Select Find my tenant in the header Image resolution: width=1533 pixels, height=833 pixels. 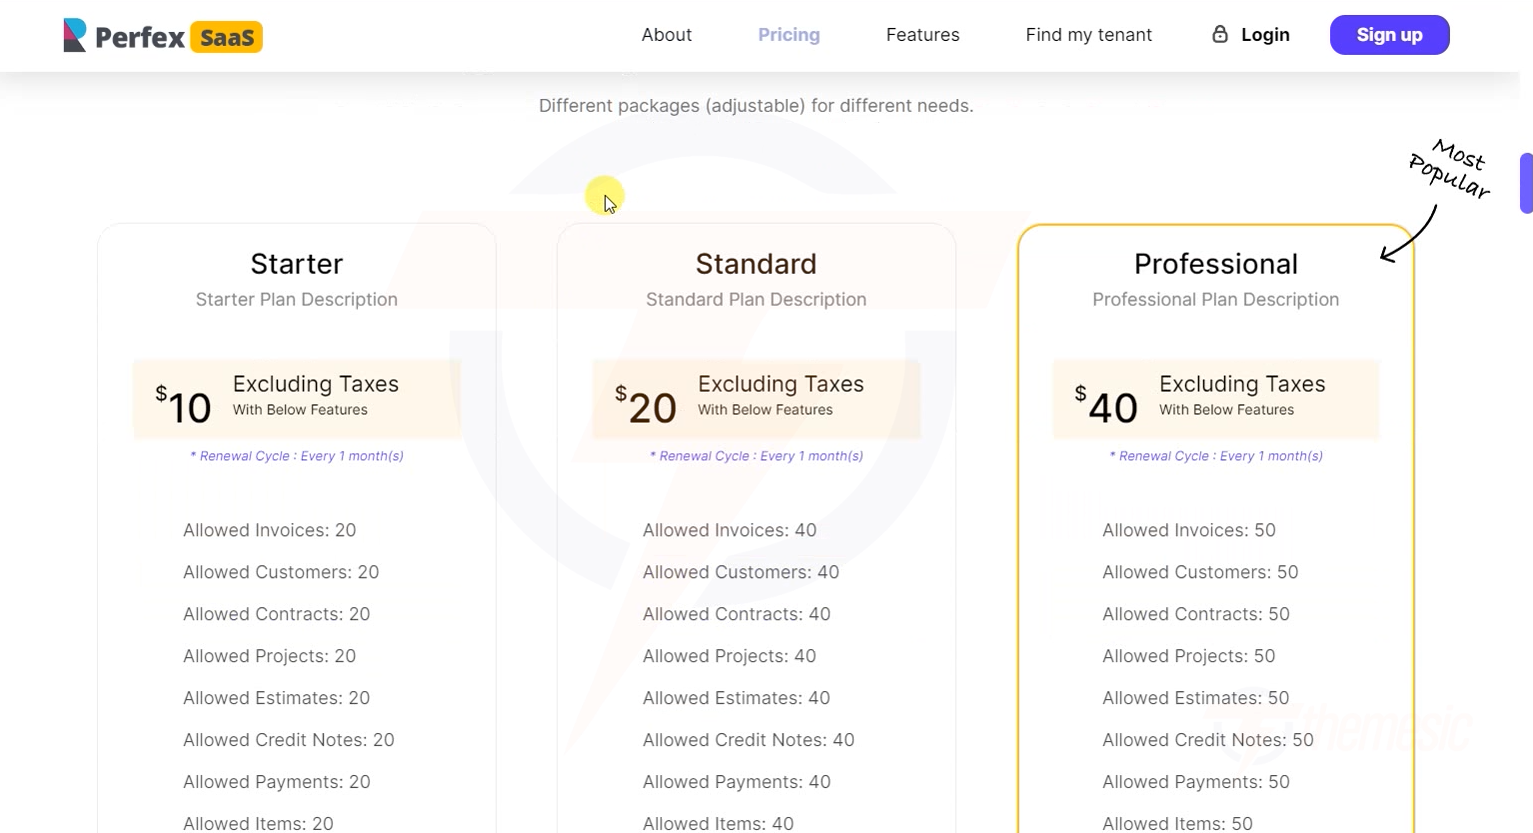coord(1088,34)
